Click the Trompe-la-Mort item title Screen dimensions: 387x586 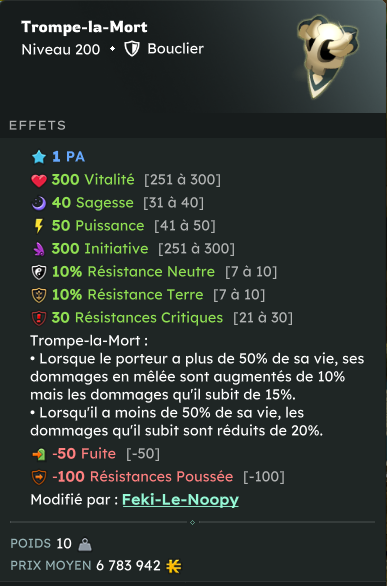[84, 27]
